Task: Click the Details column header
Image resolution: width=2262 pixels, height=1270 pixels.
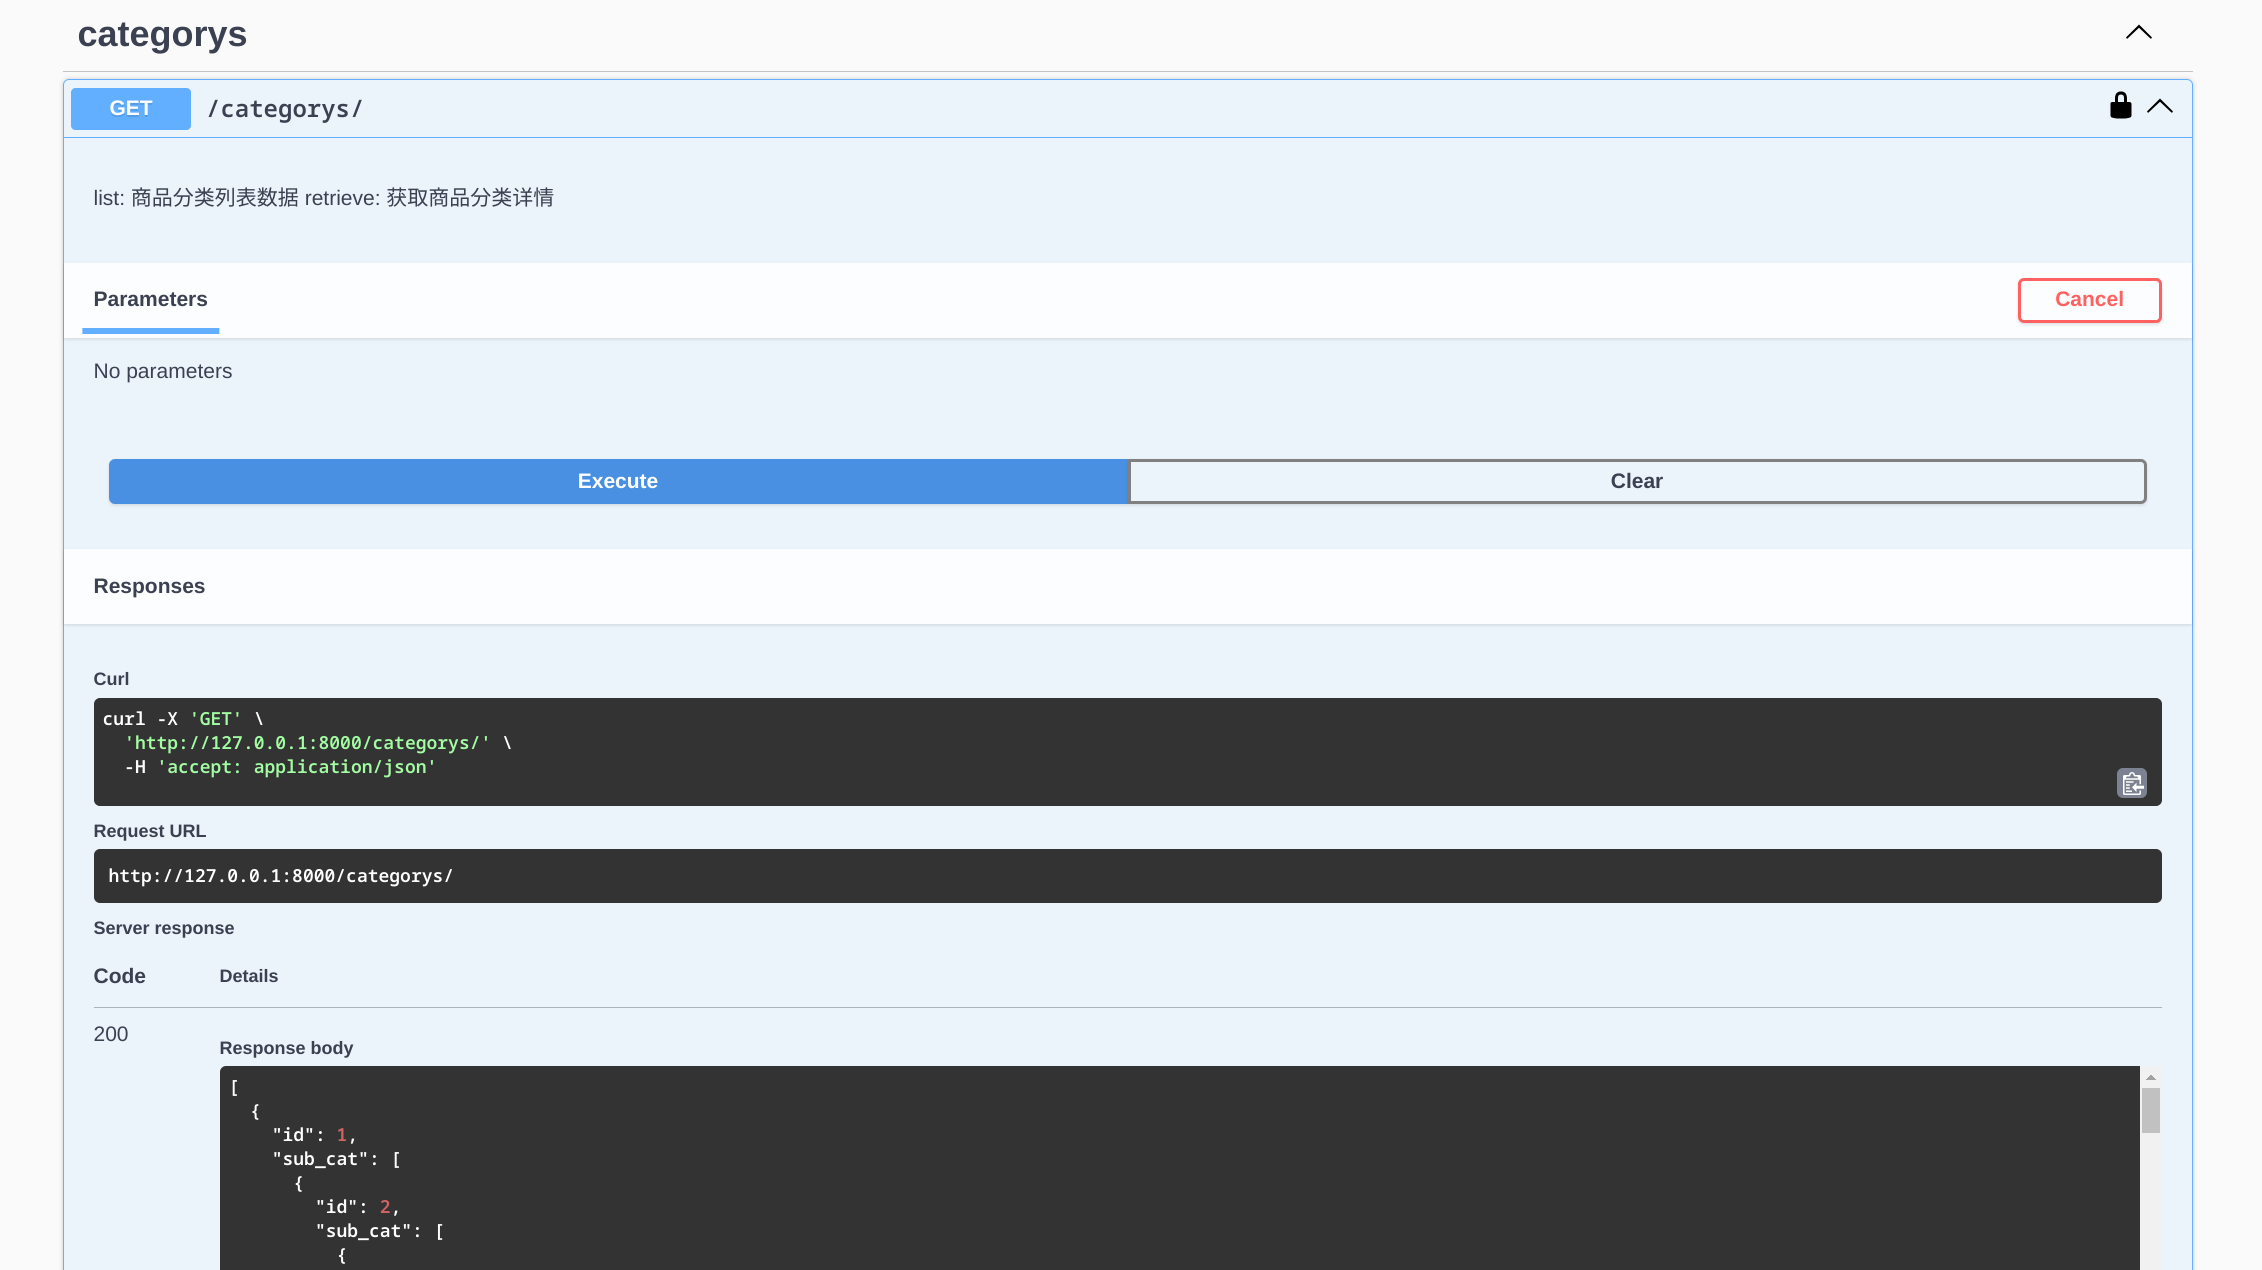Action: [248, 976]
